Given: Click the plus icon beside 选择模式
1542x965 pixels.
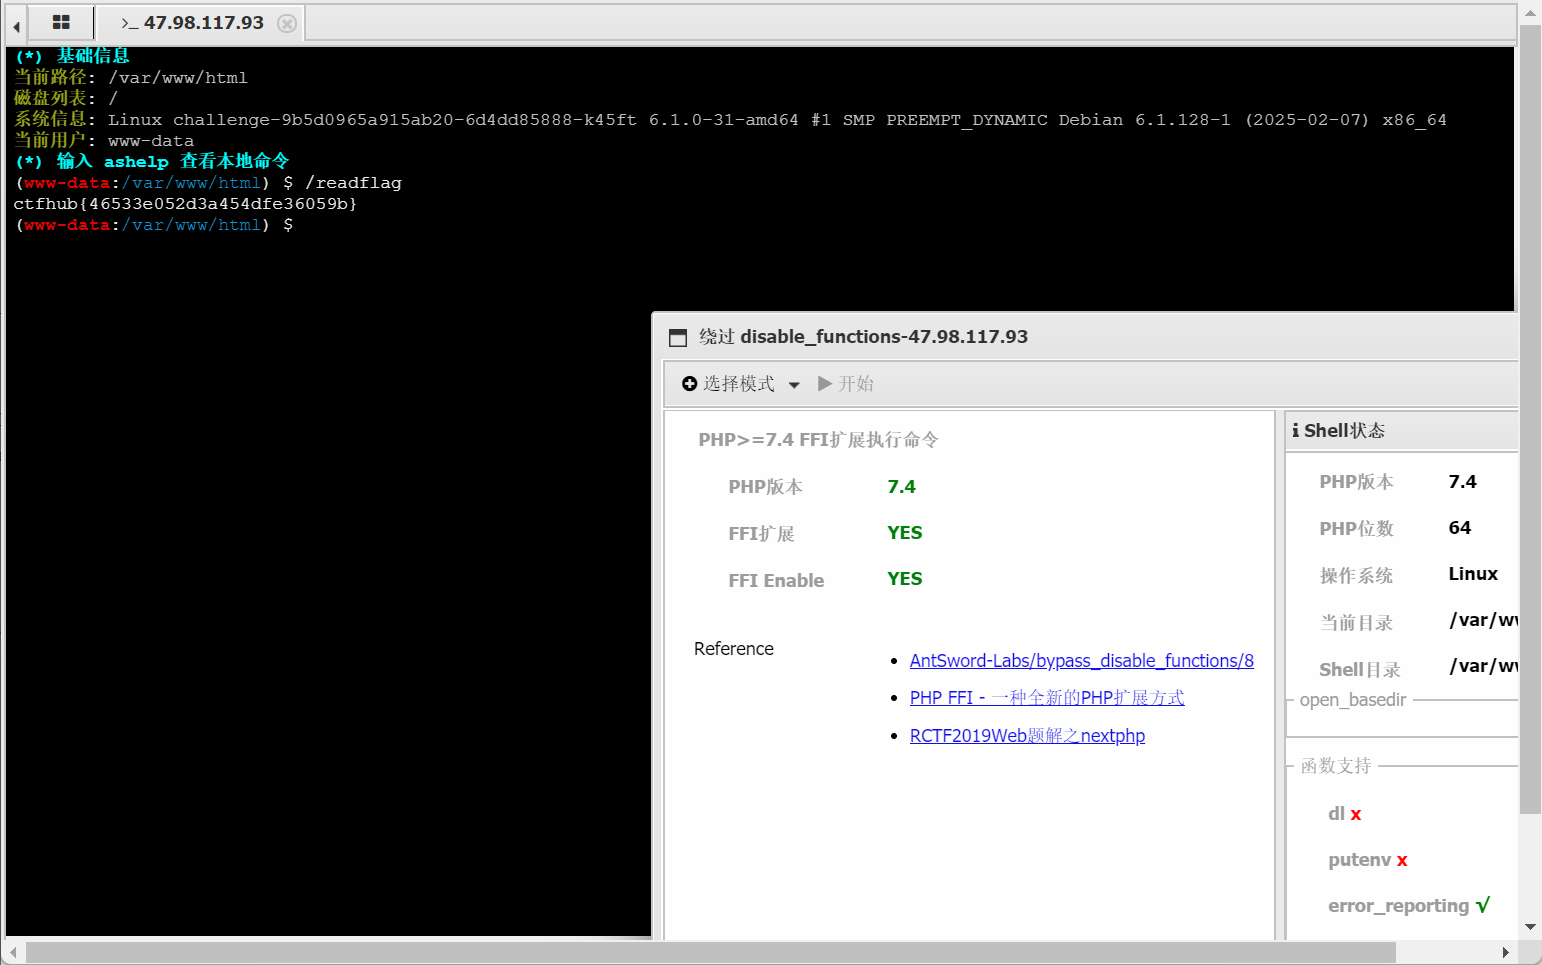Looking at the screenshot, I should tap(688, 383).
